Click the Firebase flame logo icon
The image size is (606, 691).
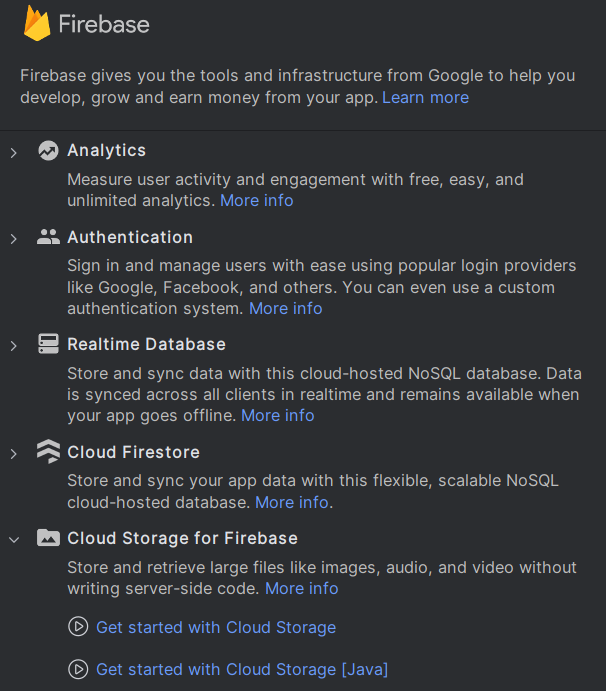(x=37, y=24)
